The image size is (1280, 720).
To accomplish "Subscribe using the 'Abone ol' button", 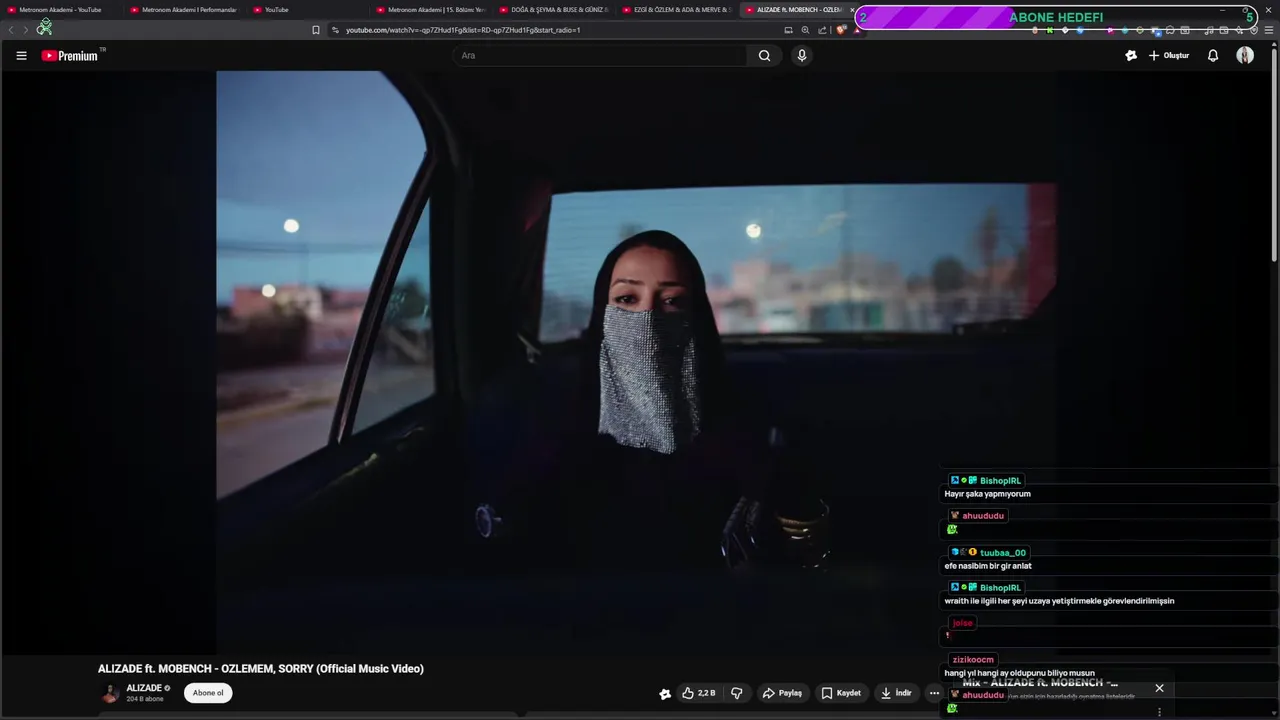I will [208, 693].
